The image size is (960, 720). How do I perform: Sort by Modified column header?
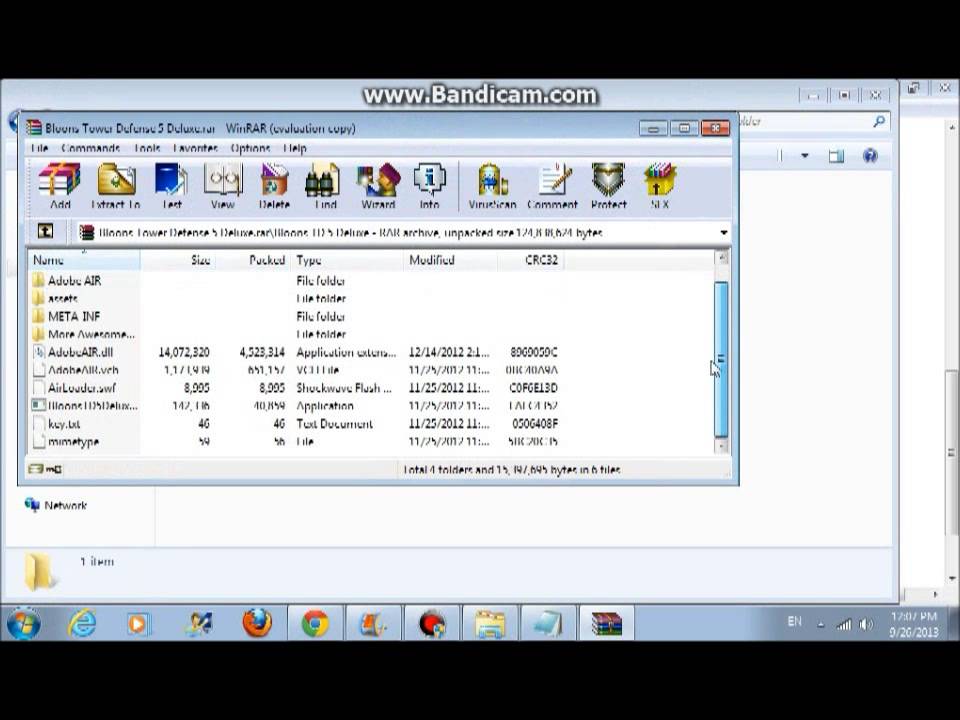coord(450,260)
